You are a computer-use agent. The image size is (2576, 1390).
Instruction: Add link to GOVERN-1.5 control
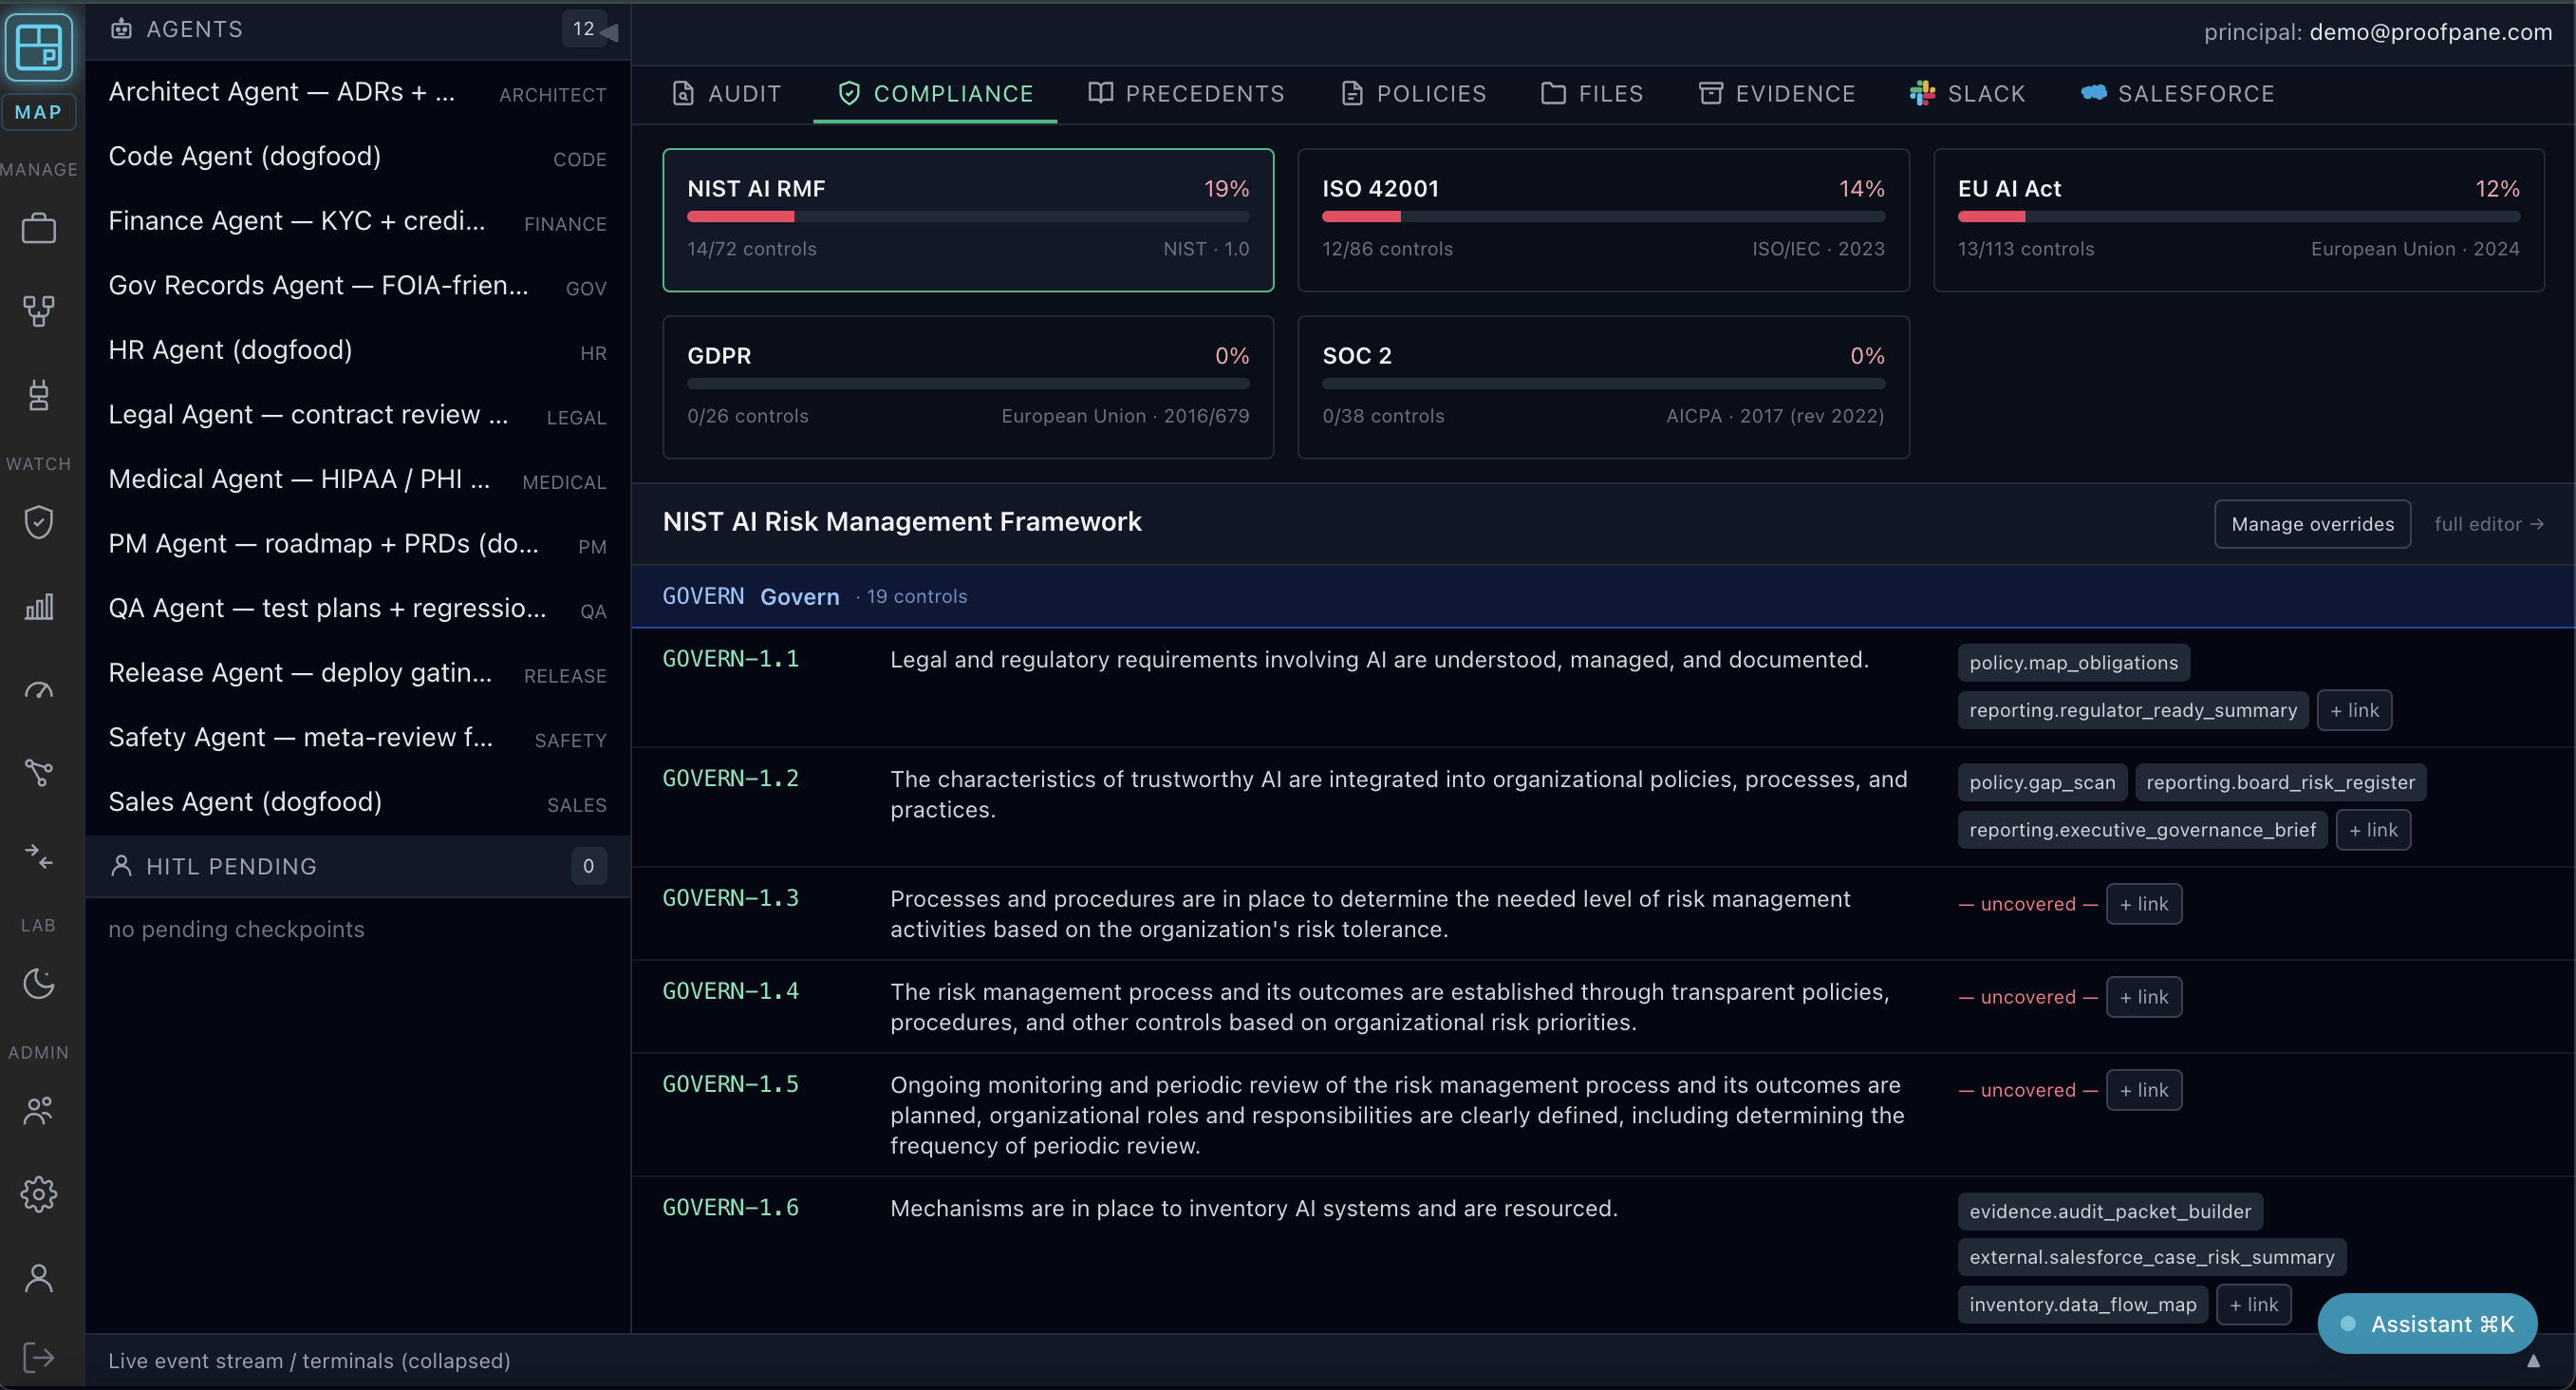tap(2143, 1090)
